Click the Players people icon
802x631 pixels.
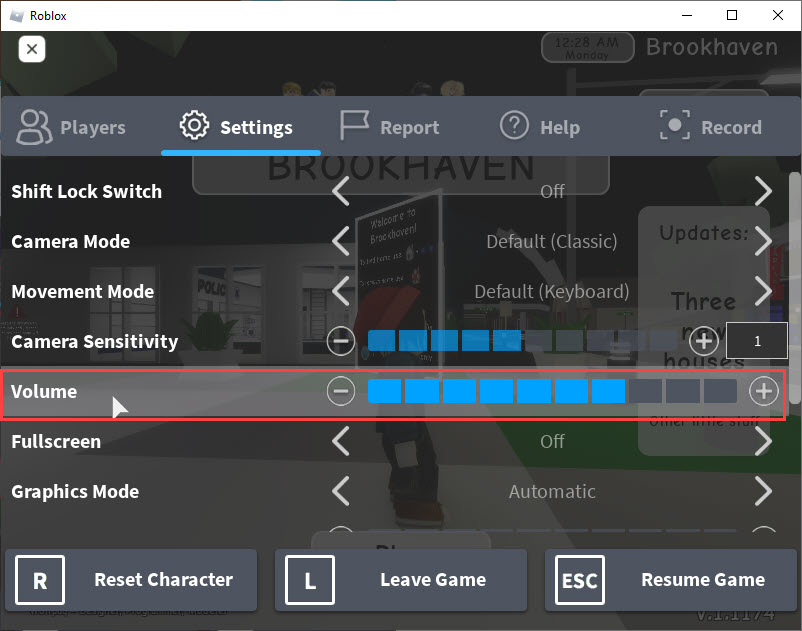pyautogui.click(x=34, y=127)
